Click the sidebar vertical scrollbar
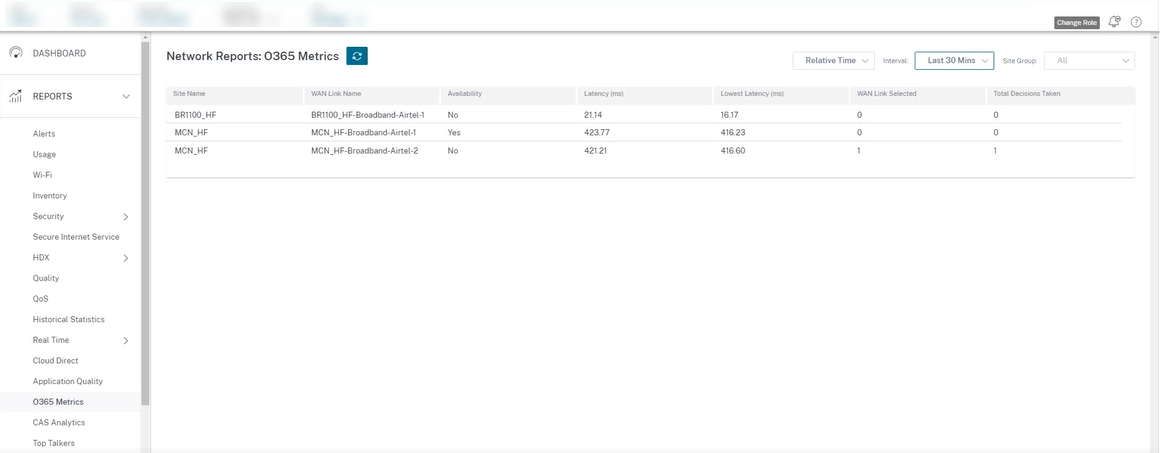The image size is (1160, 453). pyautogui.click(x=145, y=222)
